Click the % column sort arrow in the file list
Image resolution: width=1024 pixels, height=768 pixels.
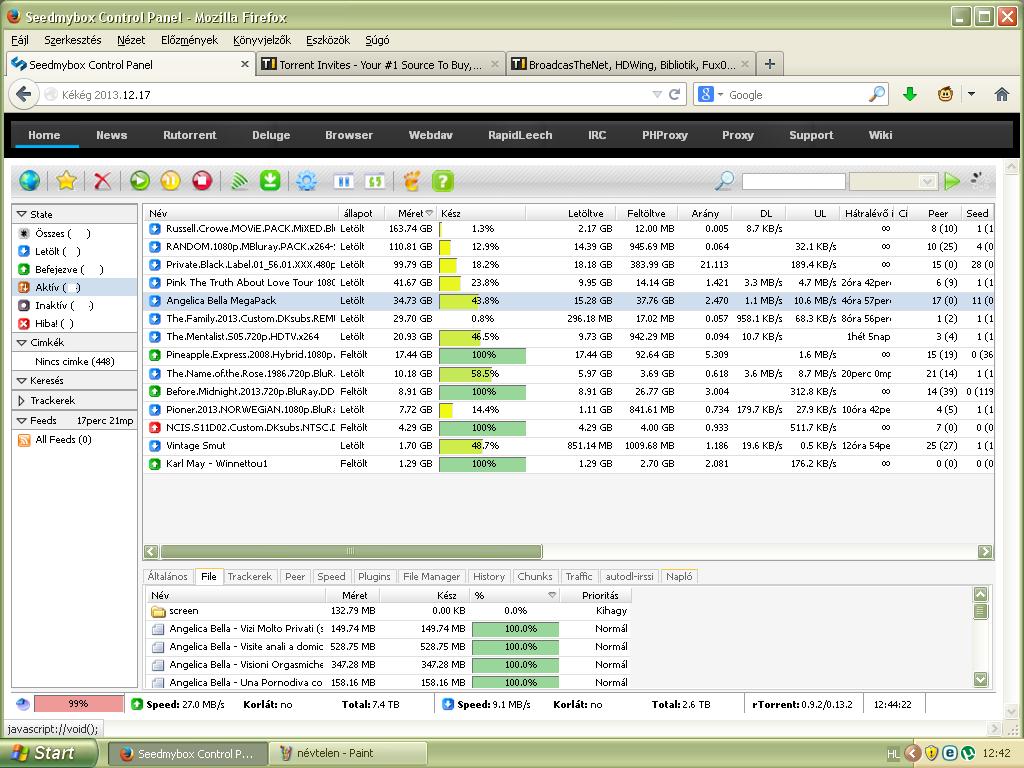pyautogui.click(x=552, y=595)
